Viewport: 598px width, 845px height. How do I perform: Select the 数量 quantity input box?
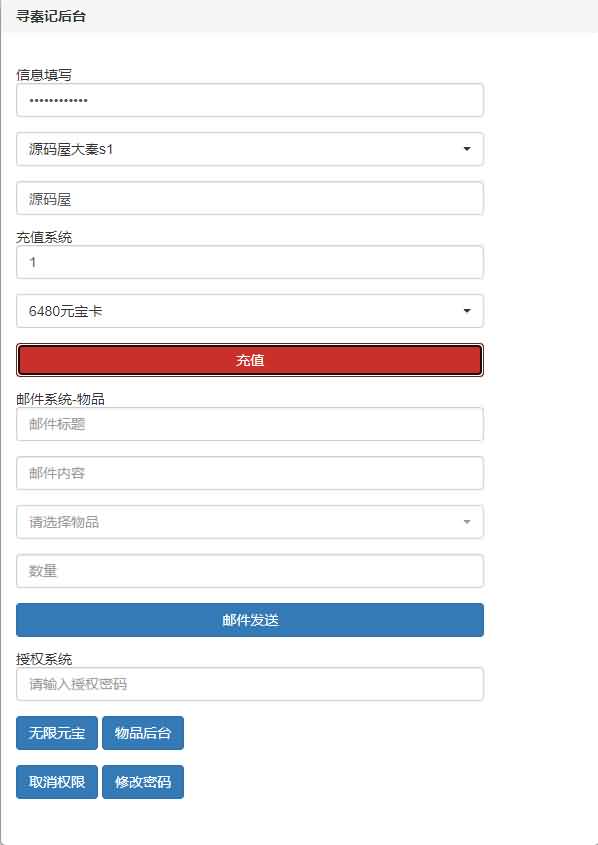[x=249, y=570]
